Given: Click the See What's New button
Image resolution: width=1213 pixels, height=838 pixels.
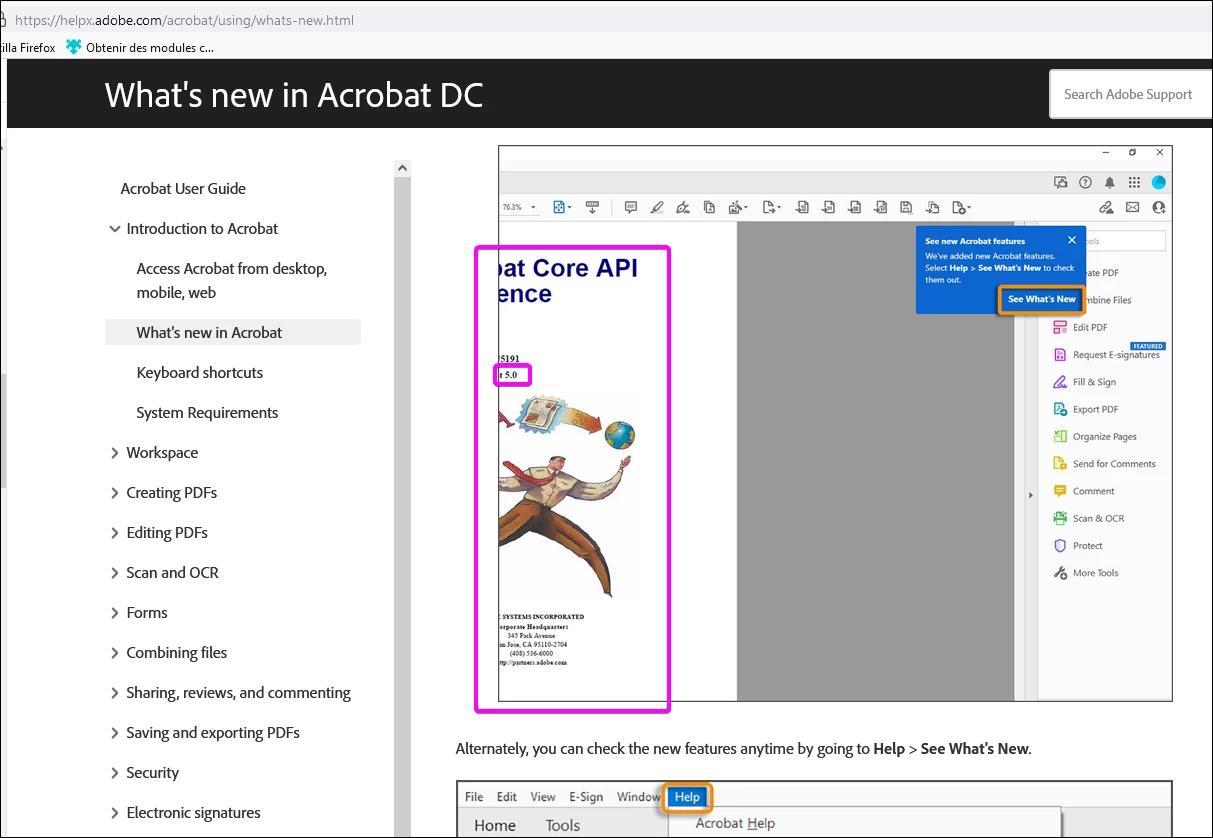Looking at the screenshot, I should pos(1041,299).
